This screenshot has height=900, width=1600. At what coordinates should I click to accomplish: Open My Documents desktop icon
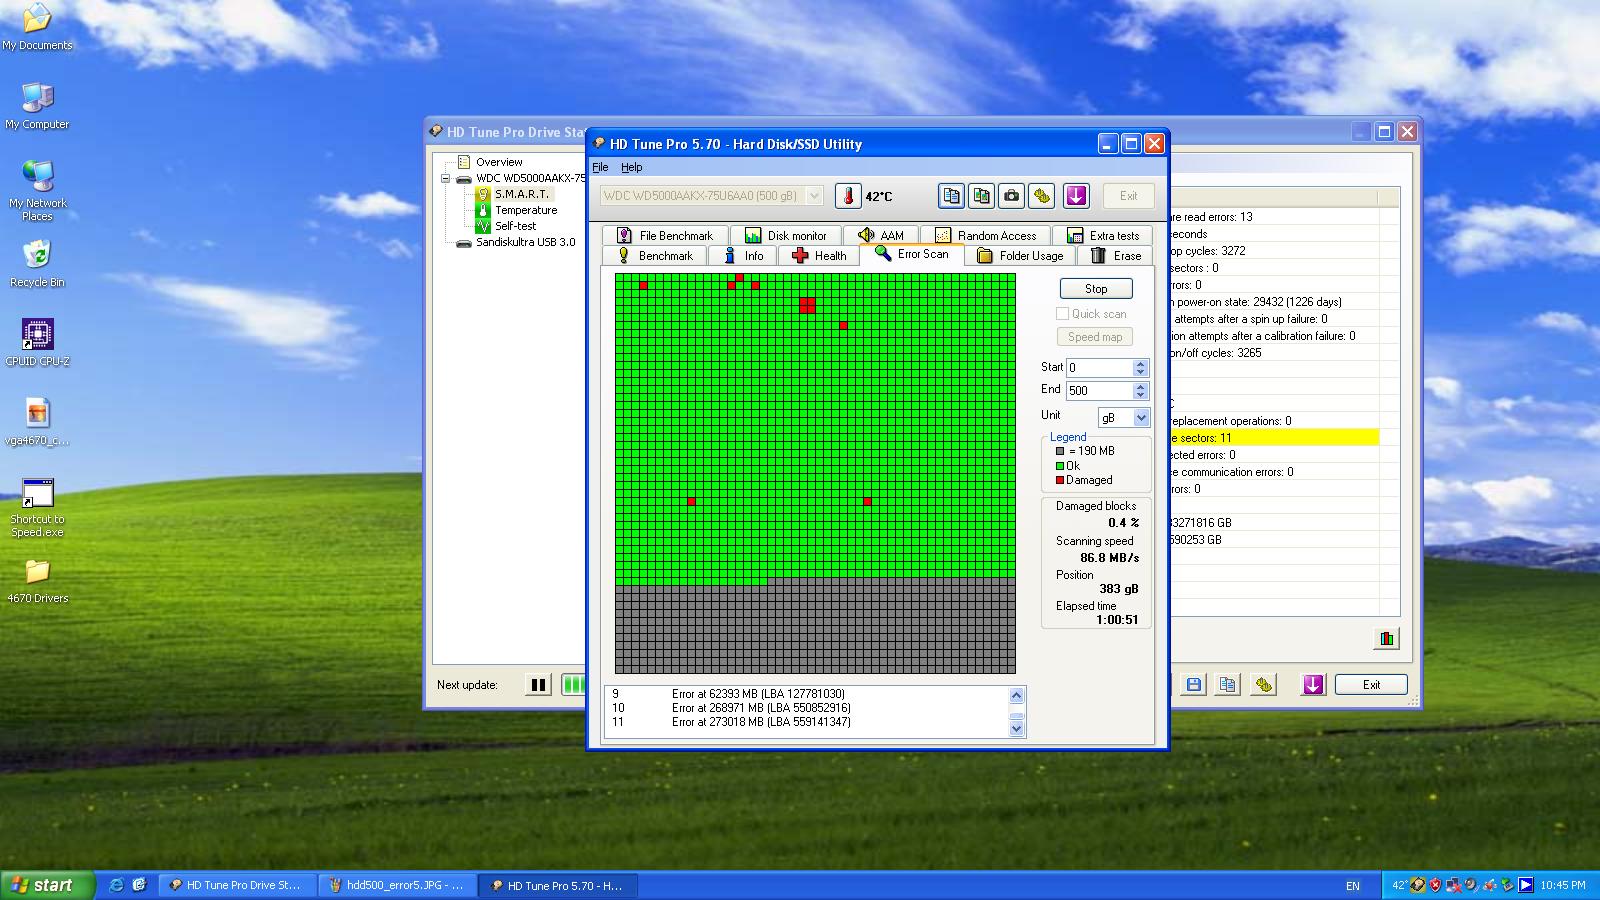(x=37, y=27)
